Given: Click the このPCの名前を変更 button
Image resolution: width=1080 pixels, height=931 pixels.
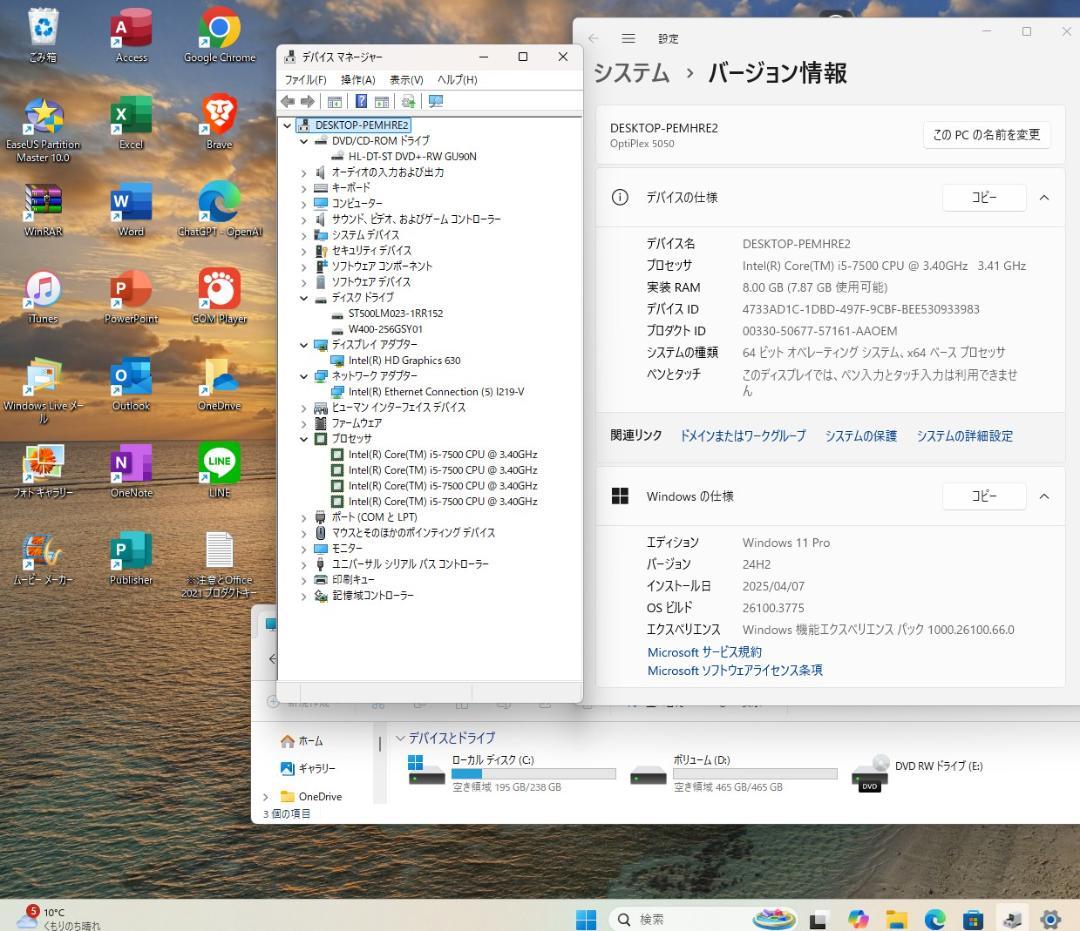Looking at the screenshot, I should (x=983, y=134).
